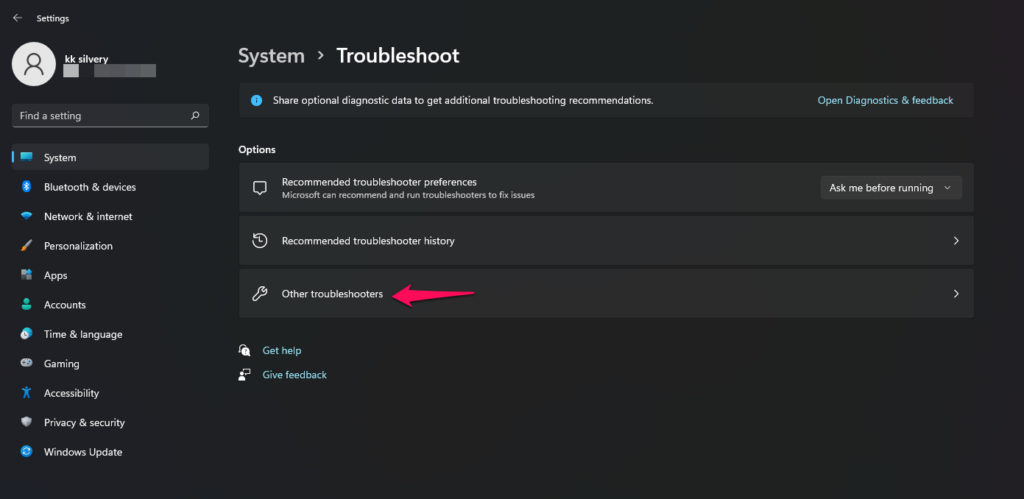
Task: Open Recommended troubleshooter history row
Action: tap(606, 240)
